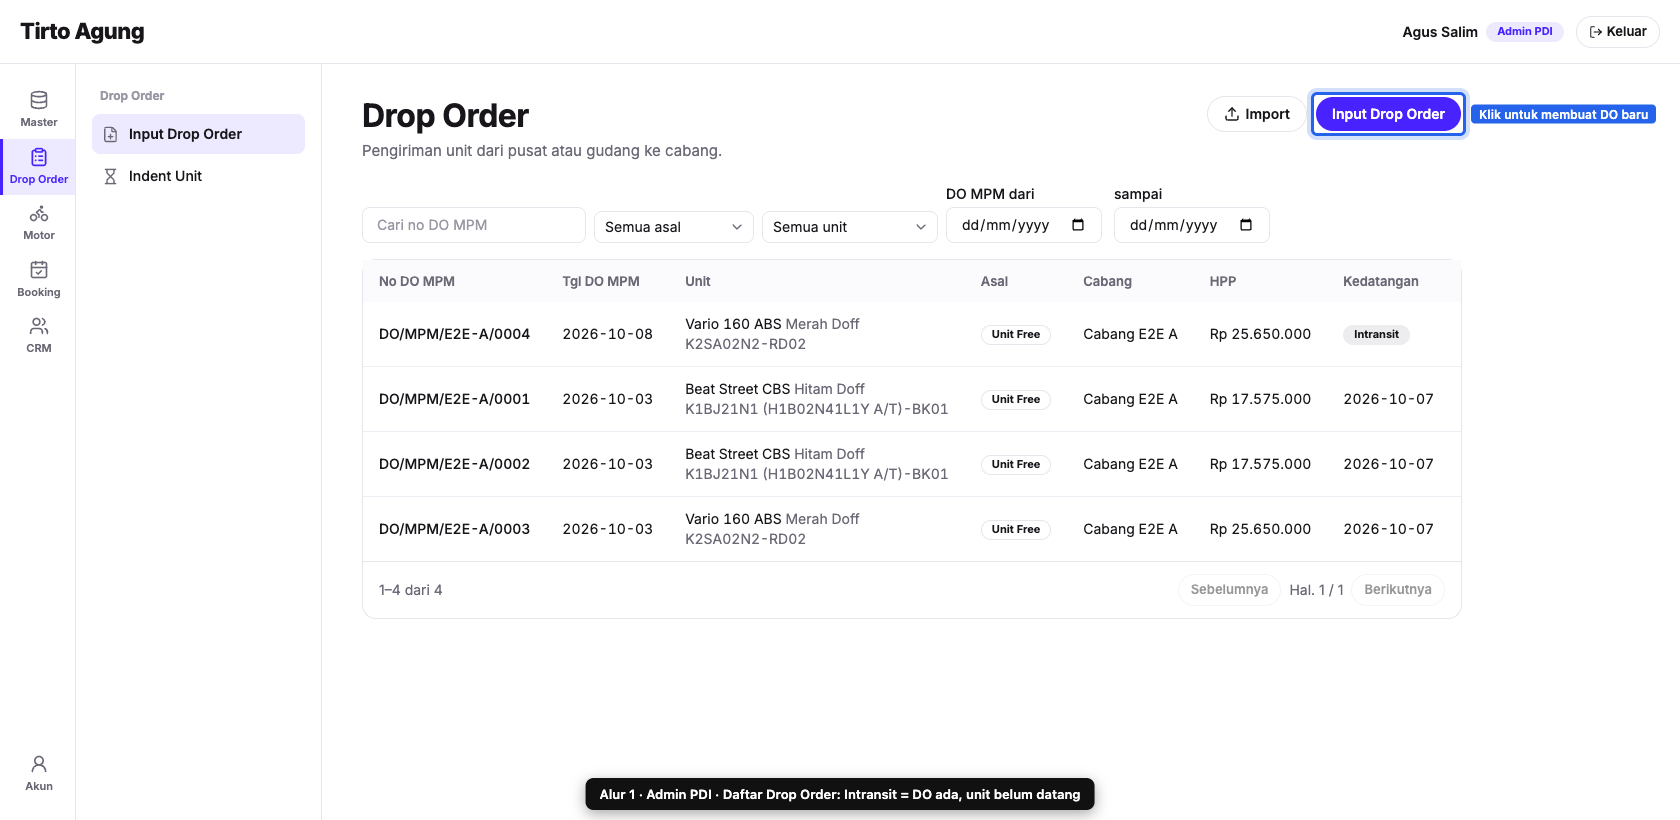Screen dimensions: 1680x820
Task: Click the Hal. 1 / 1 page indicator
Action: click(1316, 590)
